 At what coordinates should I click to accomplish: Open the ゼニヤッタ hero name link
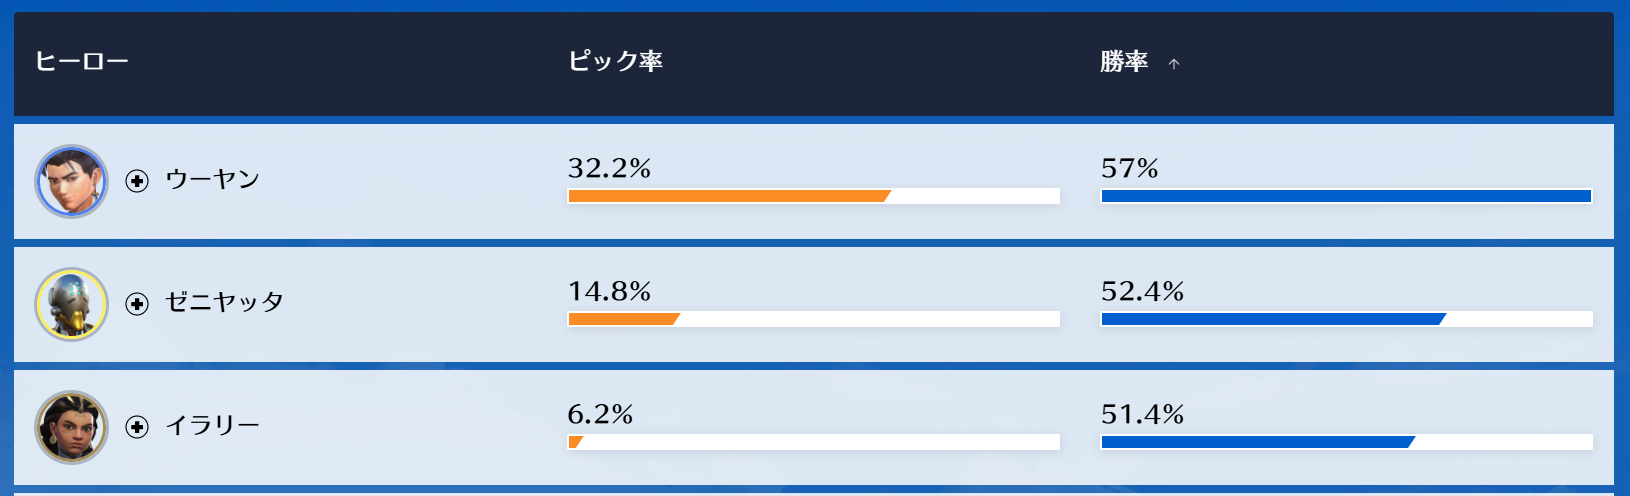click(x=224, y=303)
